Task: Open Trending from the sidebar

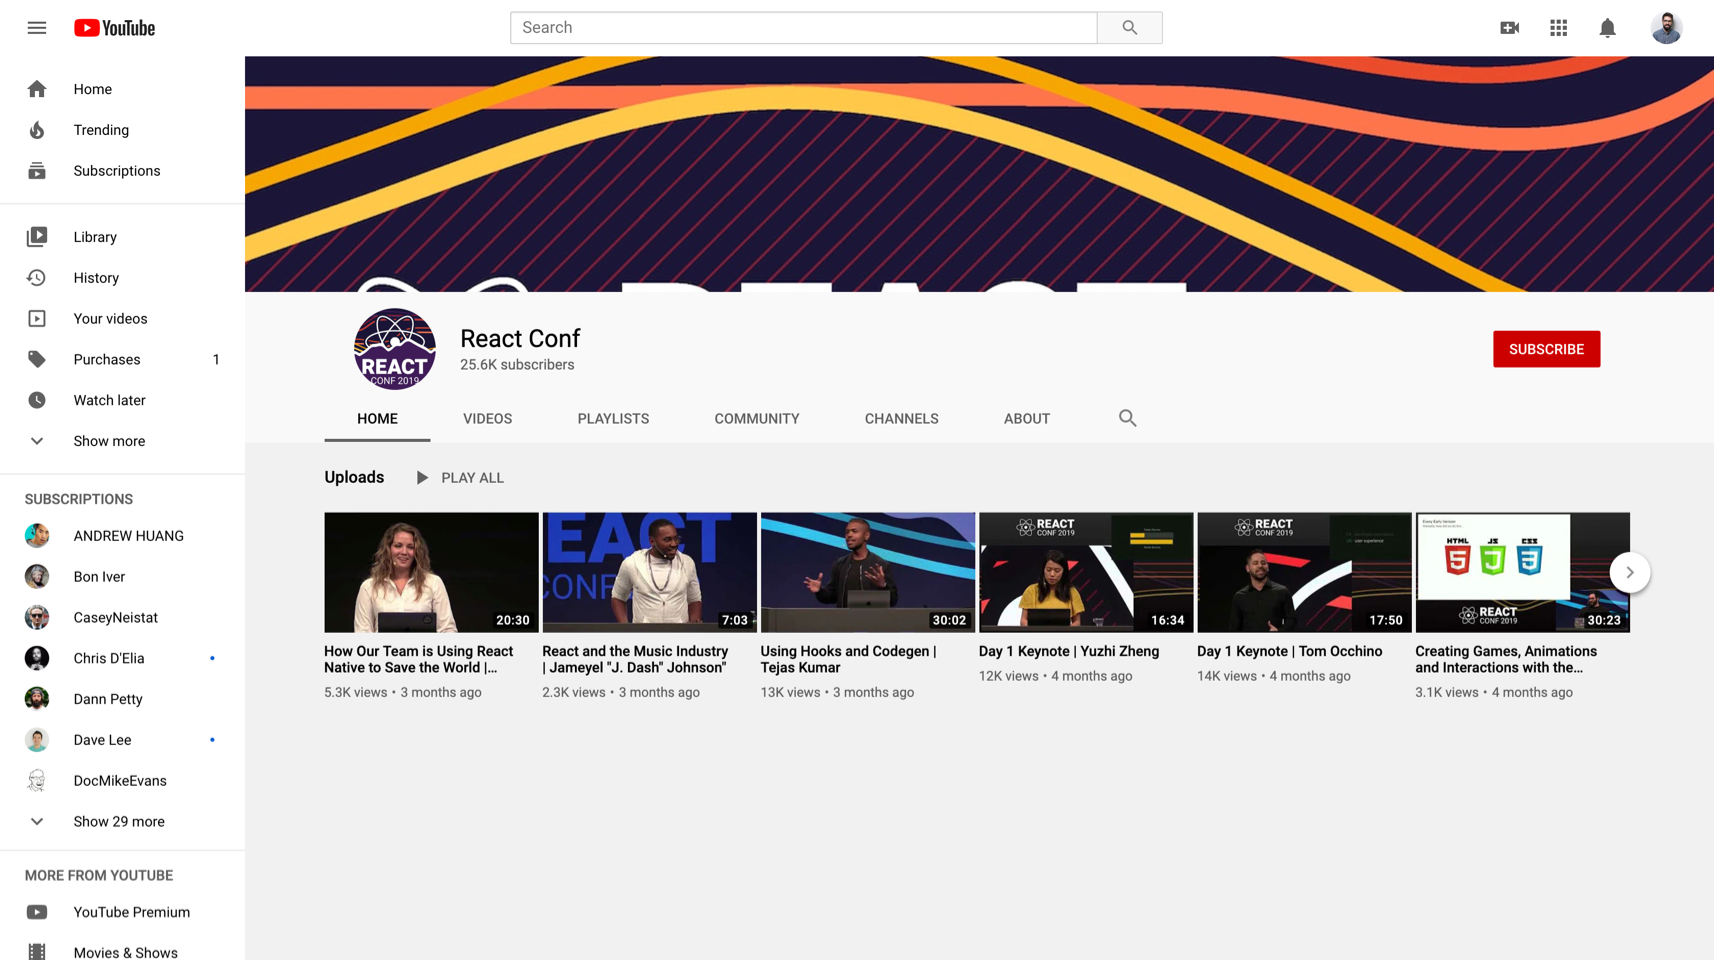Action: click(x=101, y=130)
